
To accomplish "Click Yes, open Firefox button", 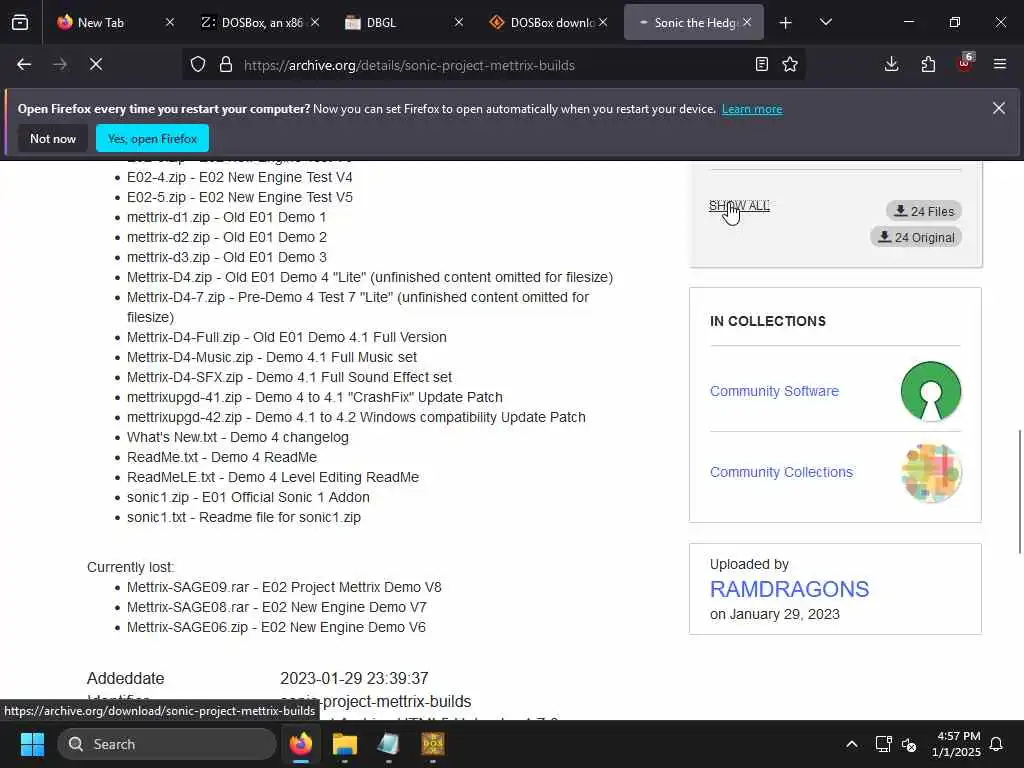I will [x=152, y=138].
